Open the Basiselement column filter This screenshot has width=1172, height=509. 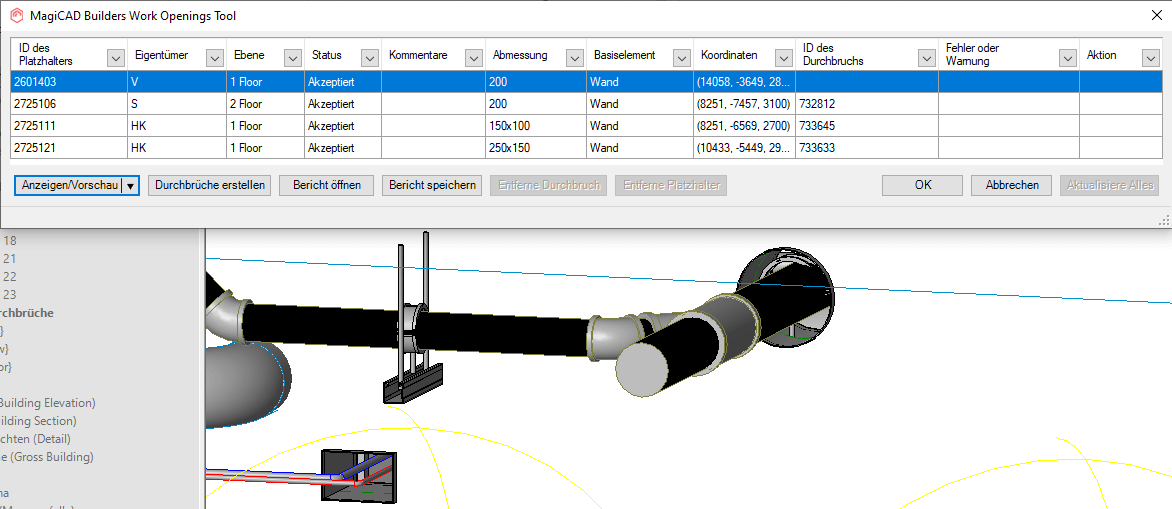[x=681, y=58]
